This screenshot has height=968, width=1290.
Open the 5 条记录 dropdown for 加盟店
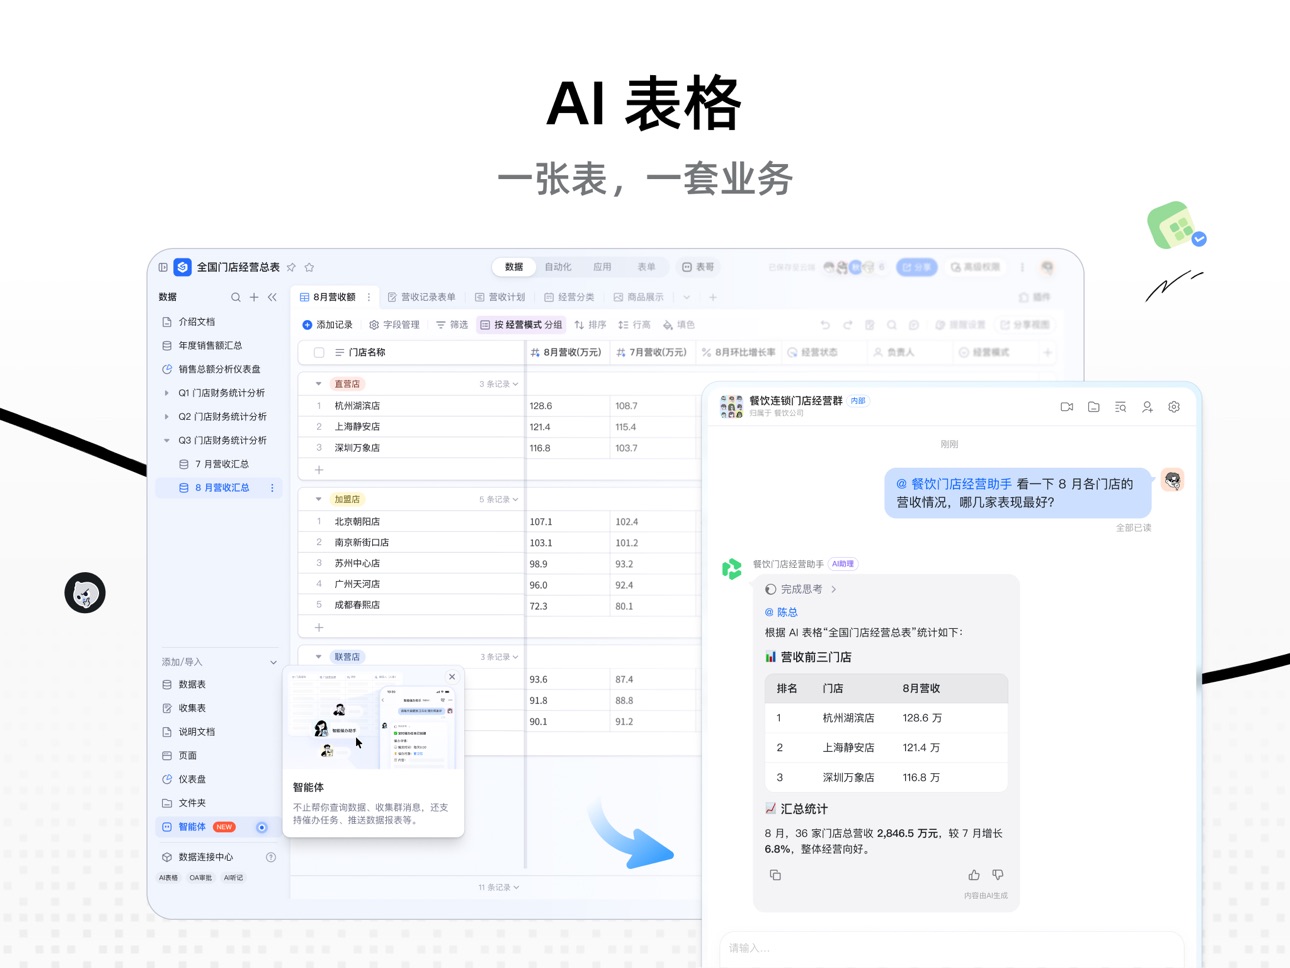(x=499, y=499)
